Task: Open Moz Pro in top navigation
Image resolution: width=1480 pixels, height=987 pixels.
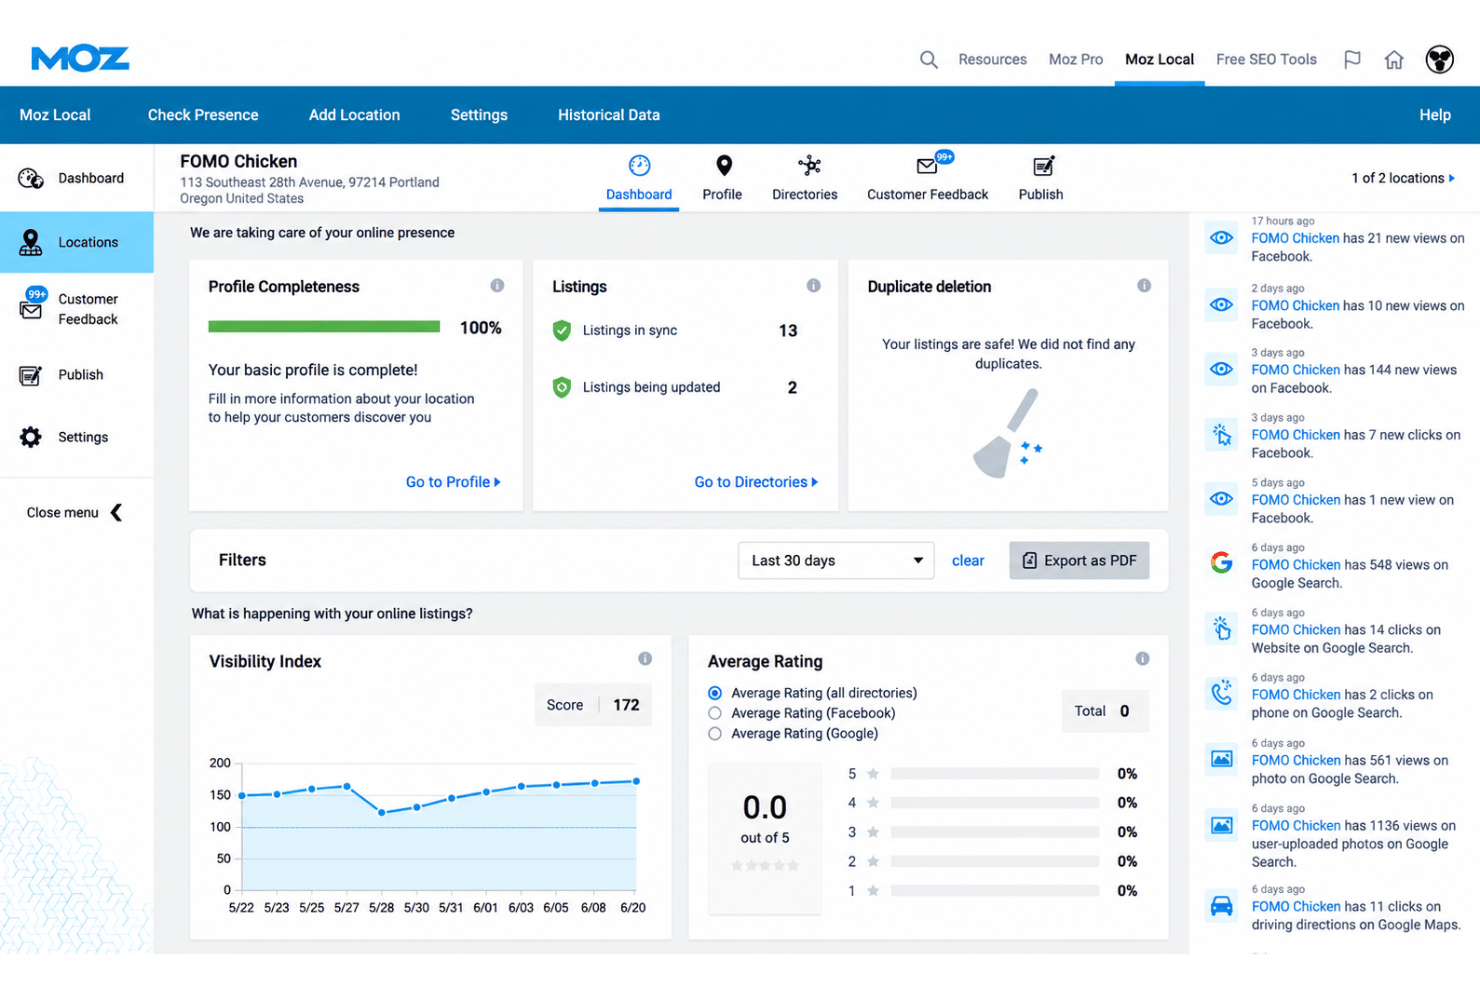Action: point(1076,60)
